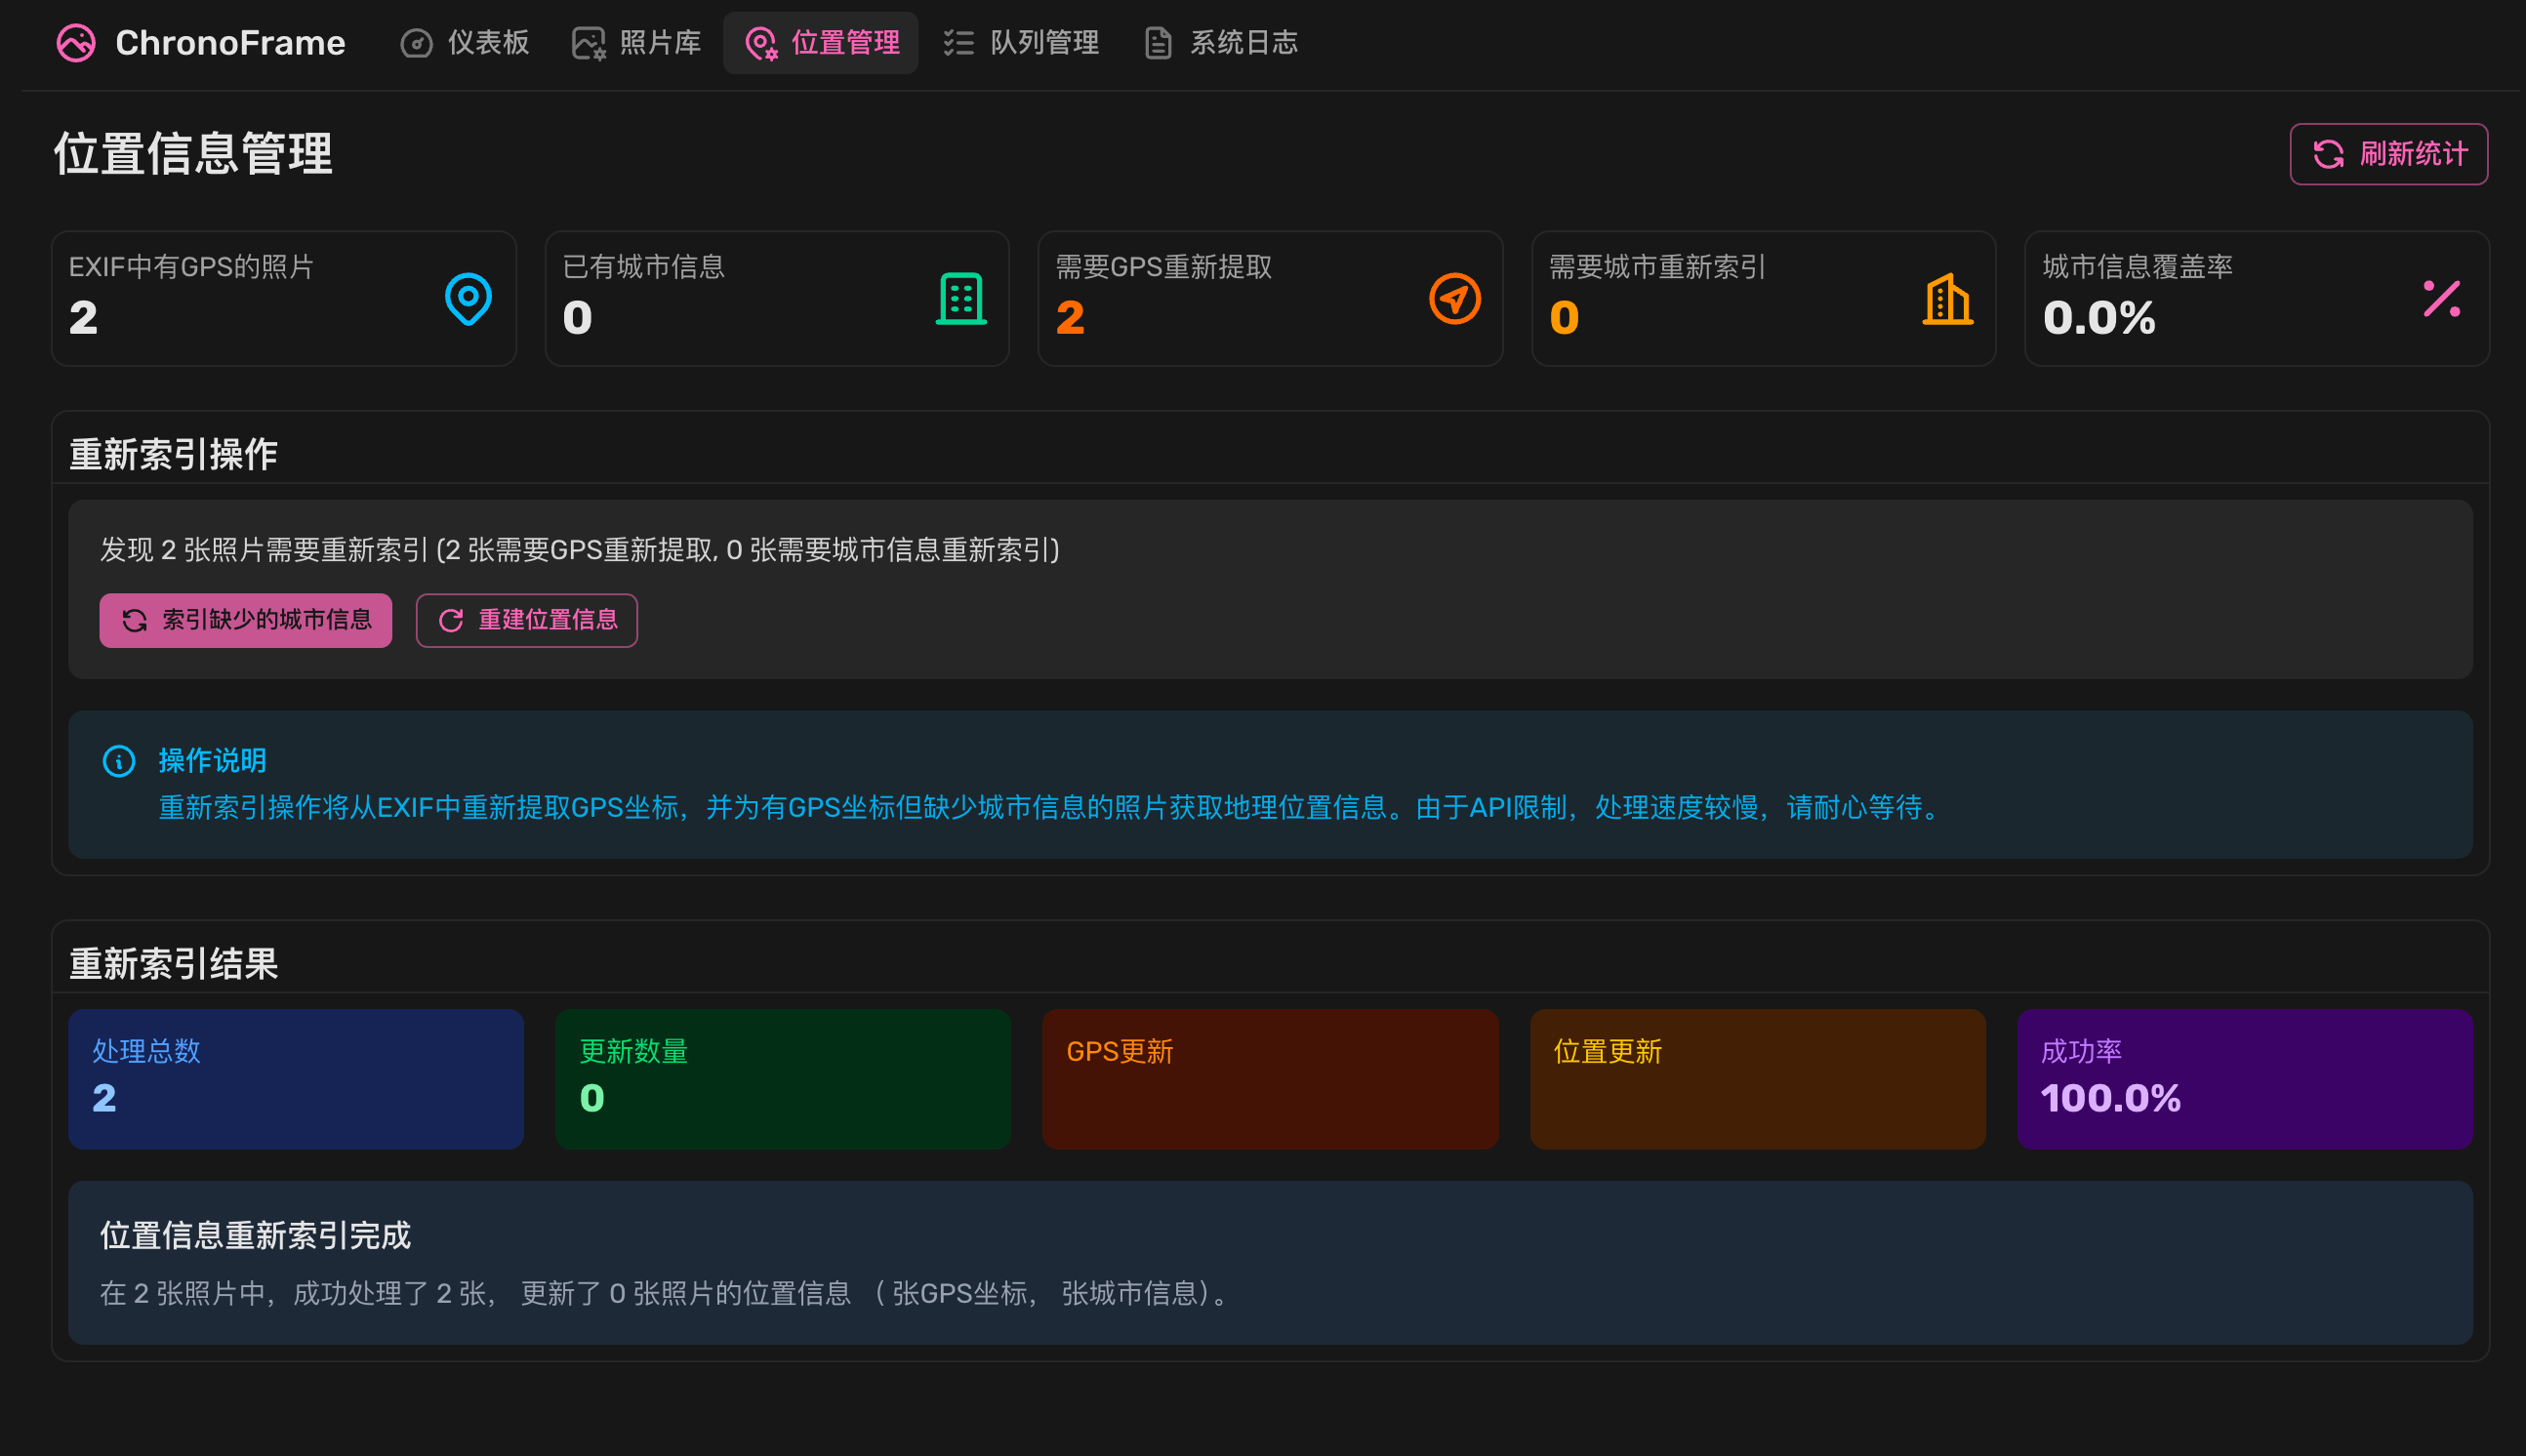Click the pink percent coverage icon
This screenshot has width=2526, height=1456.
(x=2441, y=298)
